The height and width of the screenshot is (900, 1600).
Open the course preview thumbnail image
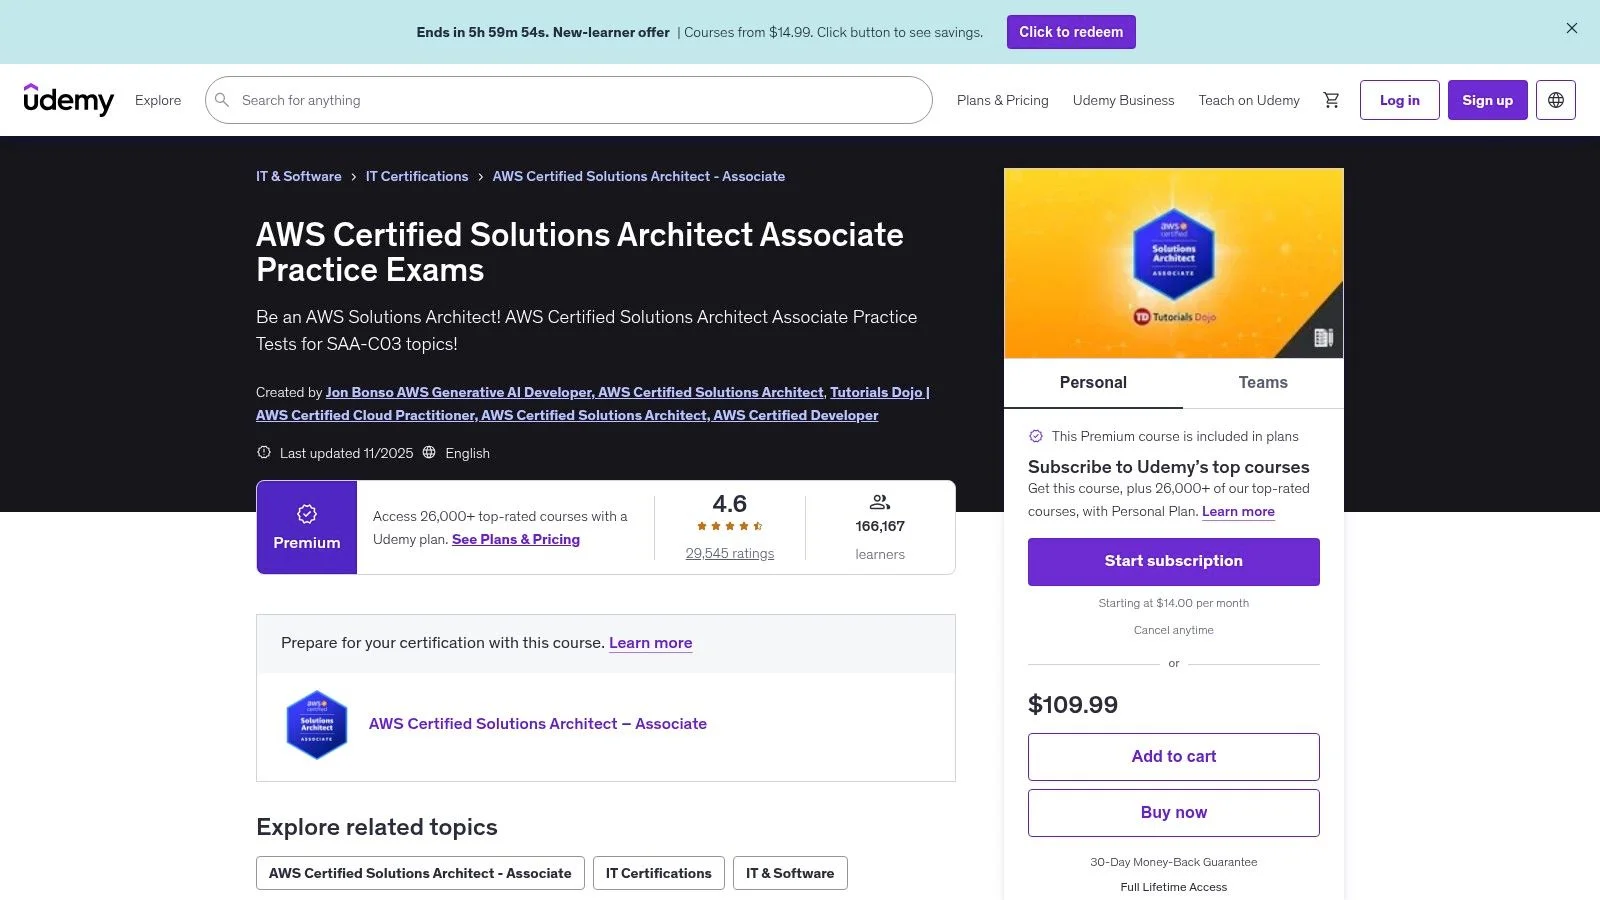pos(1174,263)
